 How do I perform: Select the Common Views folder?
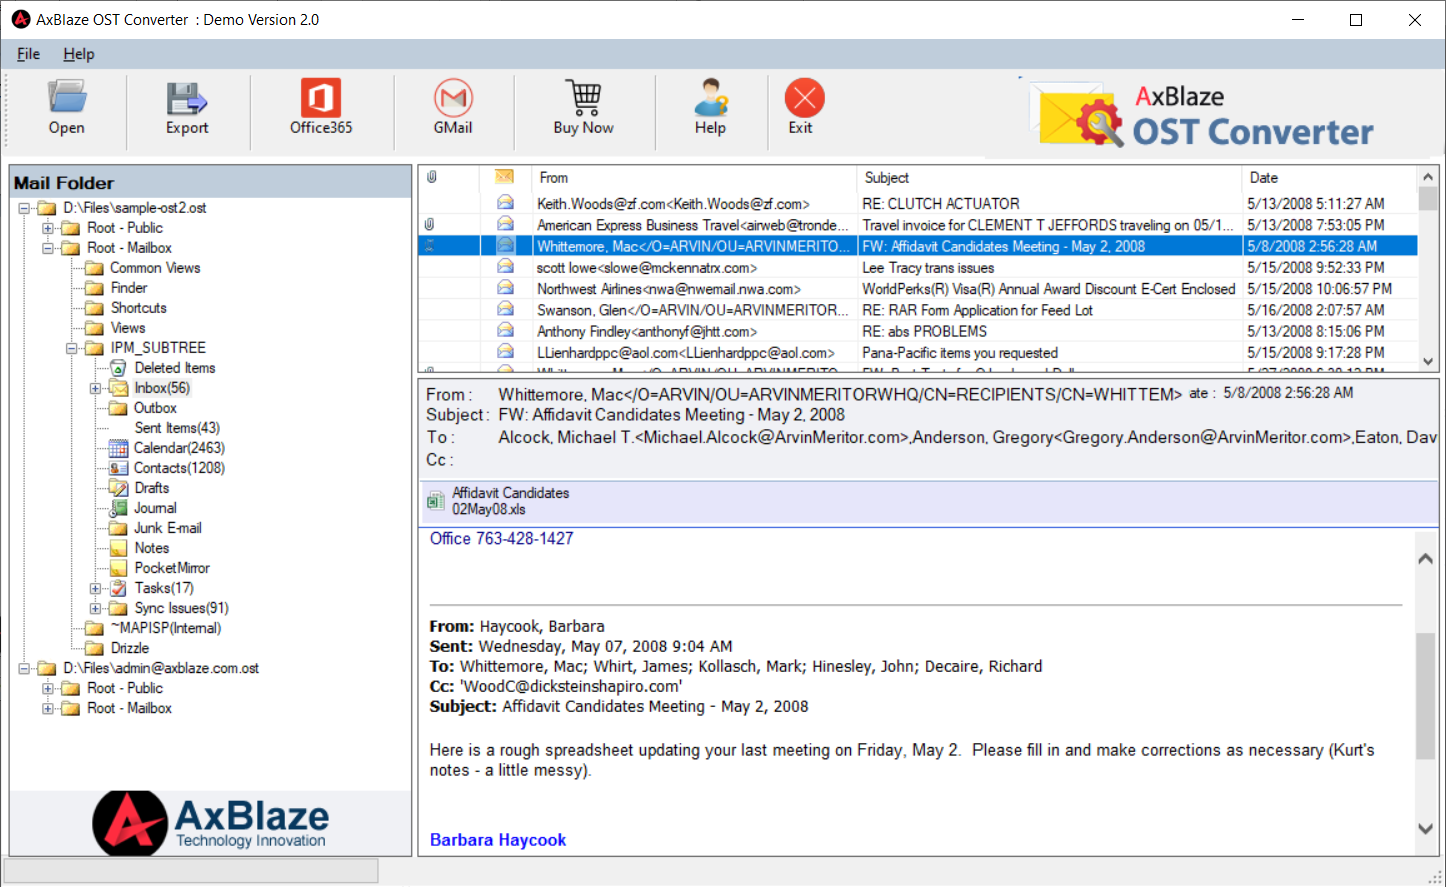click(155, 268)
